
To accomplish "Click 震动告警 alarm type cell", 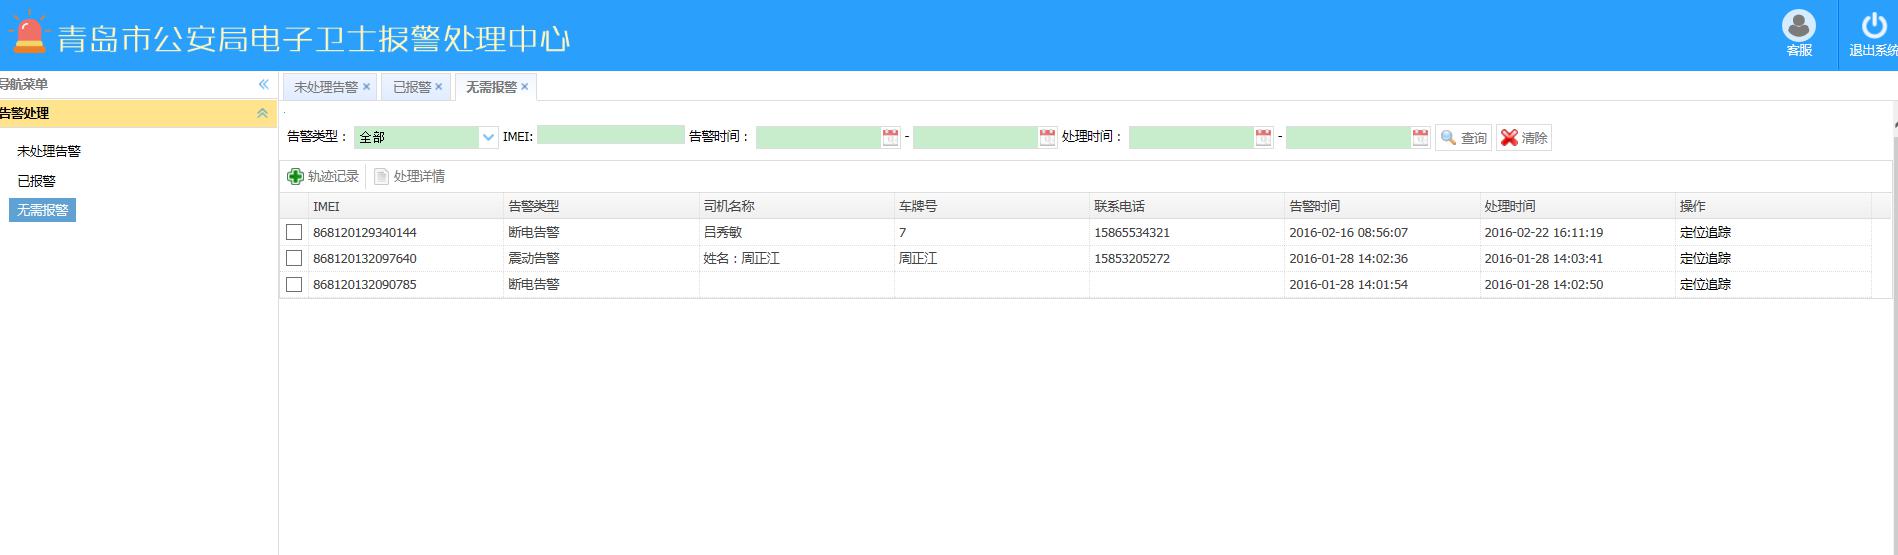I will click(x=534, y=258).
